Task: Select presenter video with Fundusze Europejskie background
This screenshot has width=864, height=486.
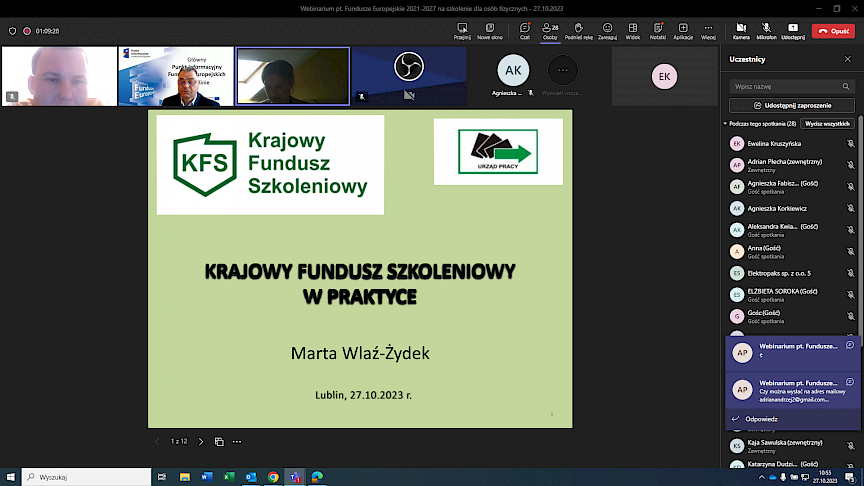Action: [176, 76]
